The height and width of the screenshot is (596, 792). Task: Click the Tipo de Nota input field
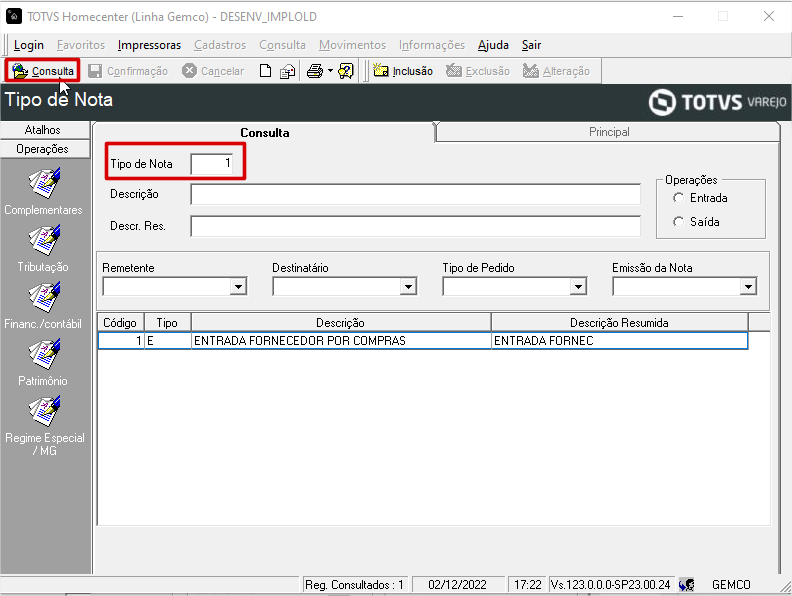coord(212,164)
